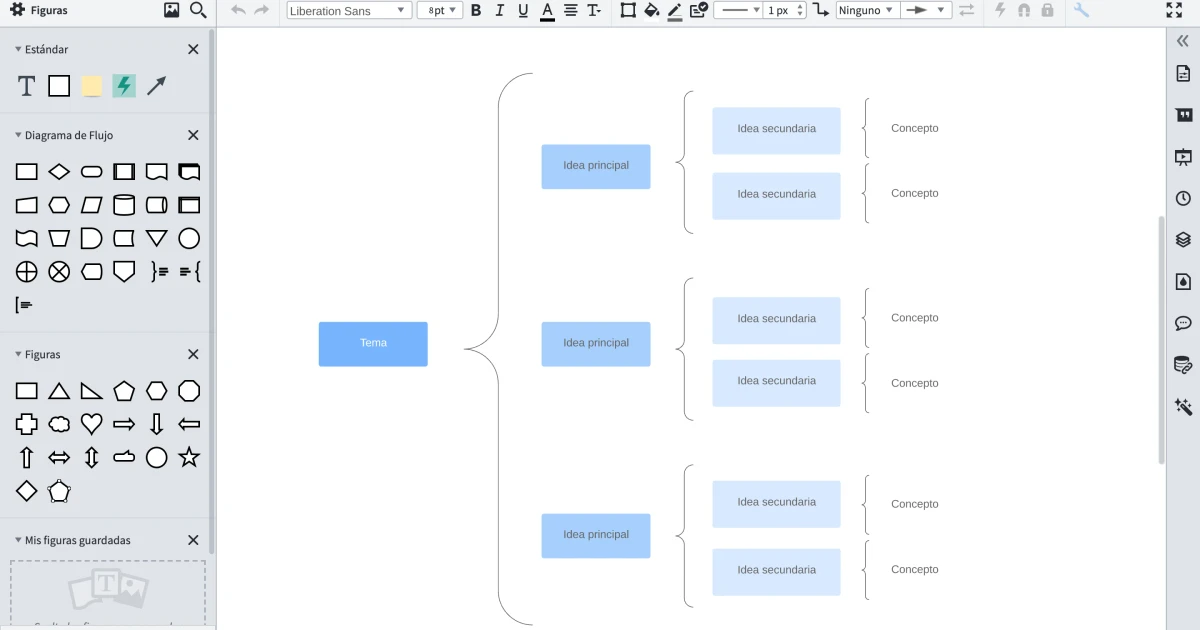Toggle bold formatting
Screen dimensions: 1200x630
pyautogui.click(x=475, y=10)
